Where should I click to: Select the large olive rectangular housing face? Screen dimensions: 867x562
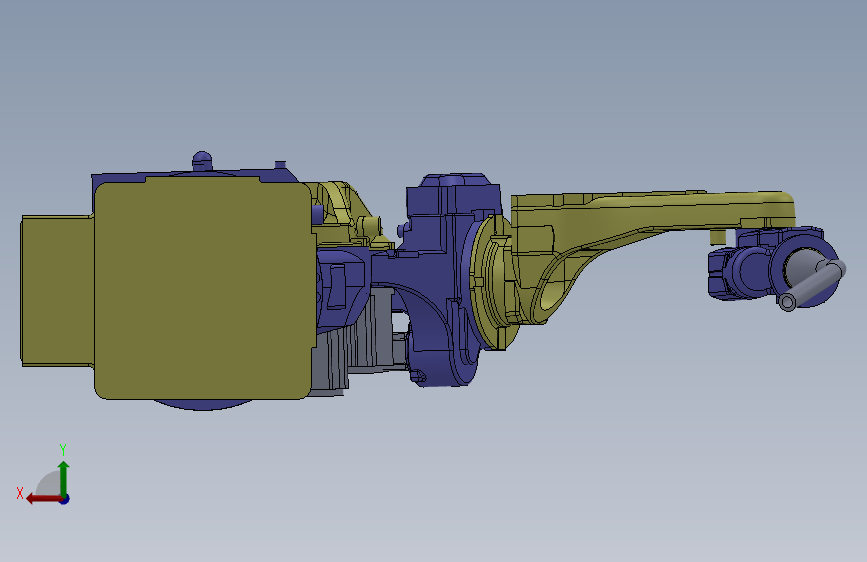point(203,290)
